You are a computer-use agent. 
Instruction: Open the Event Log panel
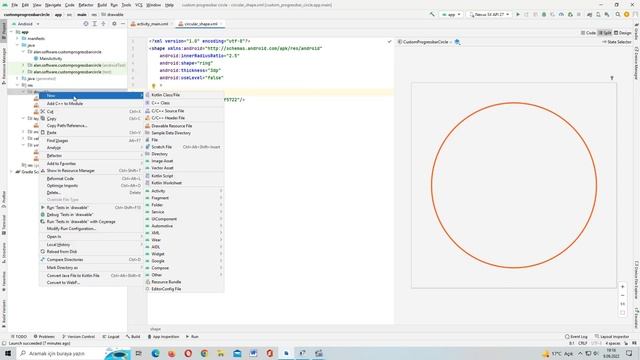pos(576,337)
